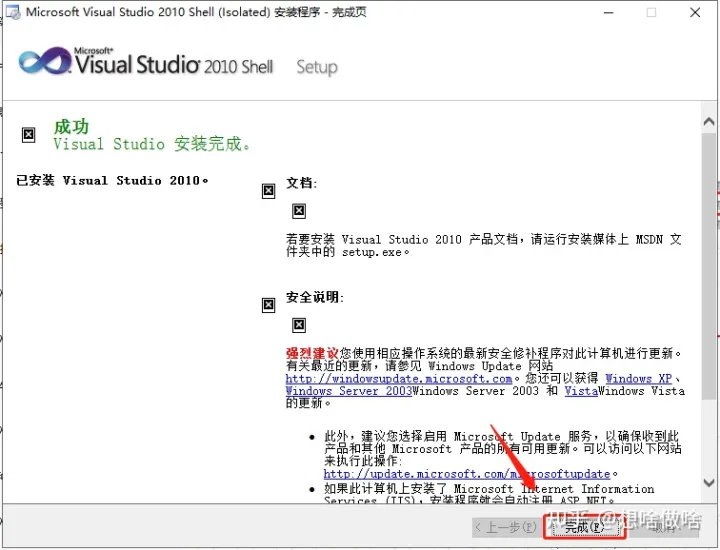Image resolution: width=720 pixels, height=550 pixels.
Task: Open the Vista update link
Action: tap(581, 391)
